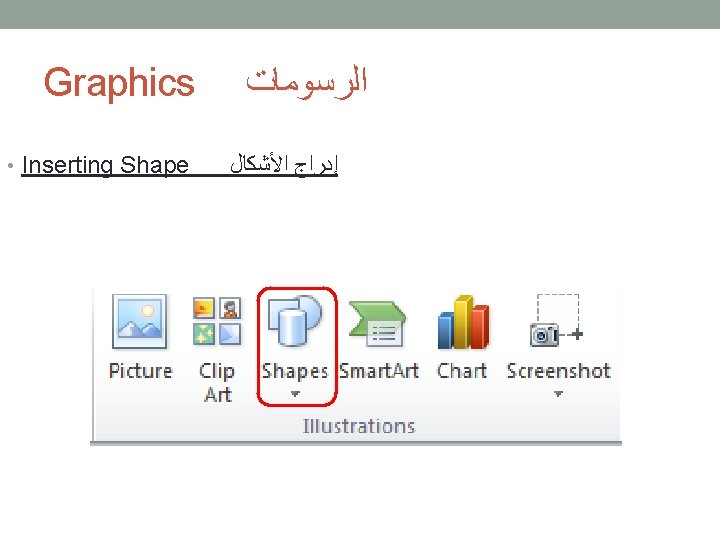Click the 'Picture' text label
The width and height of the screenshot is (720, 540).
[x=140, y=371]
